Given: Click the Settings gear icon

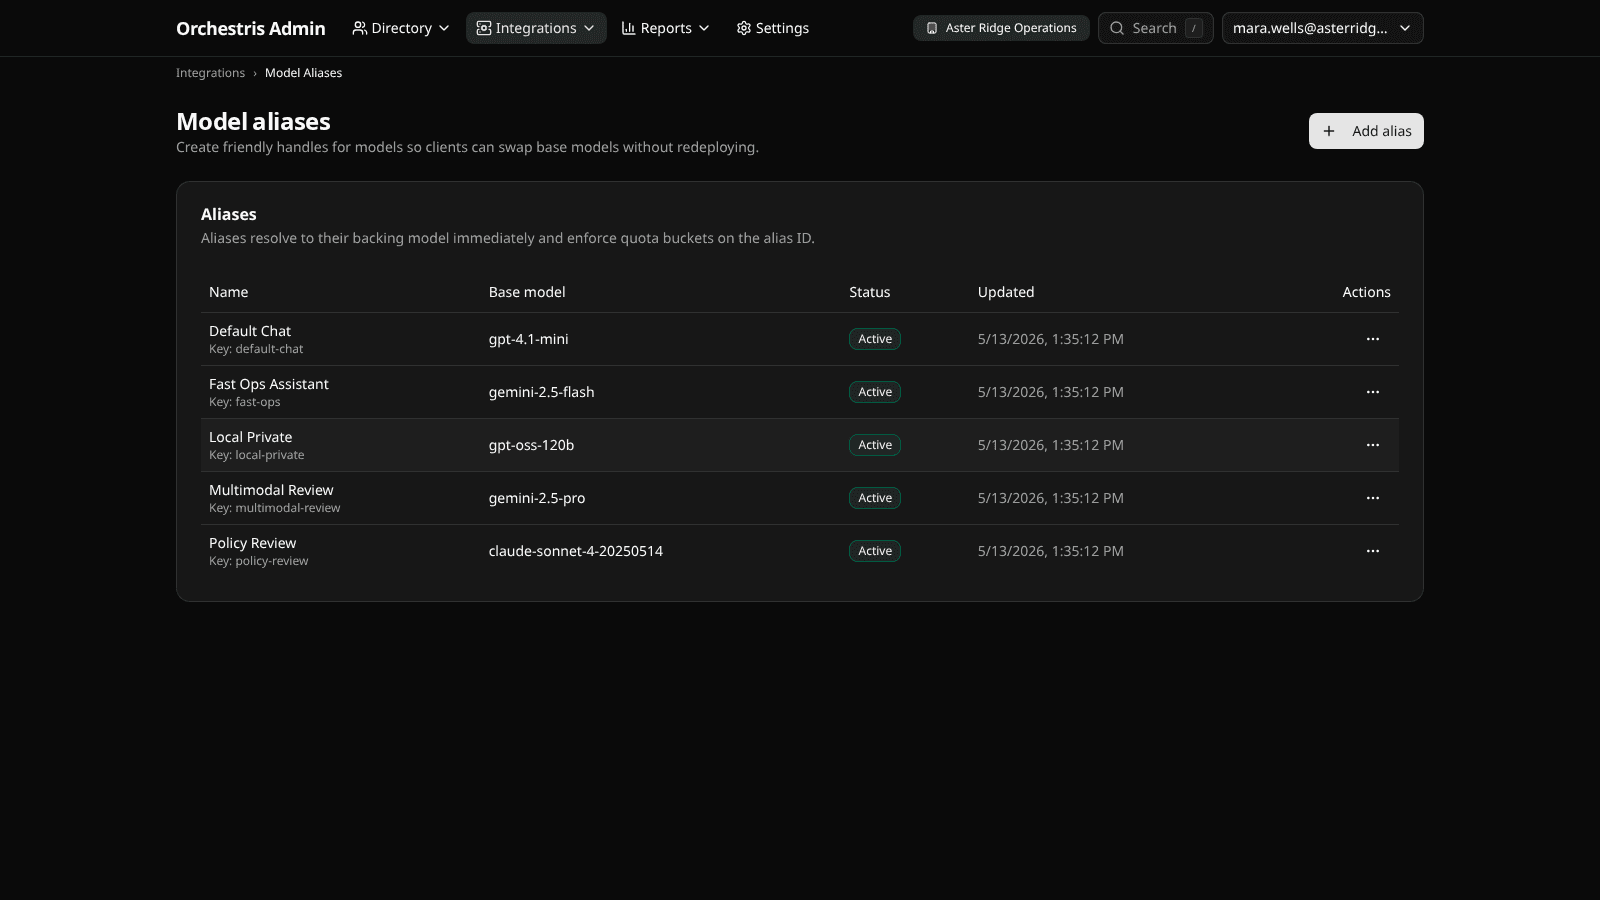Looking at the screenshot, I should point(743,28).
